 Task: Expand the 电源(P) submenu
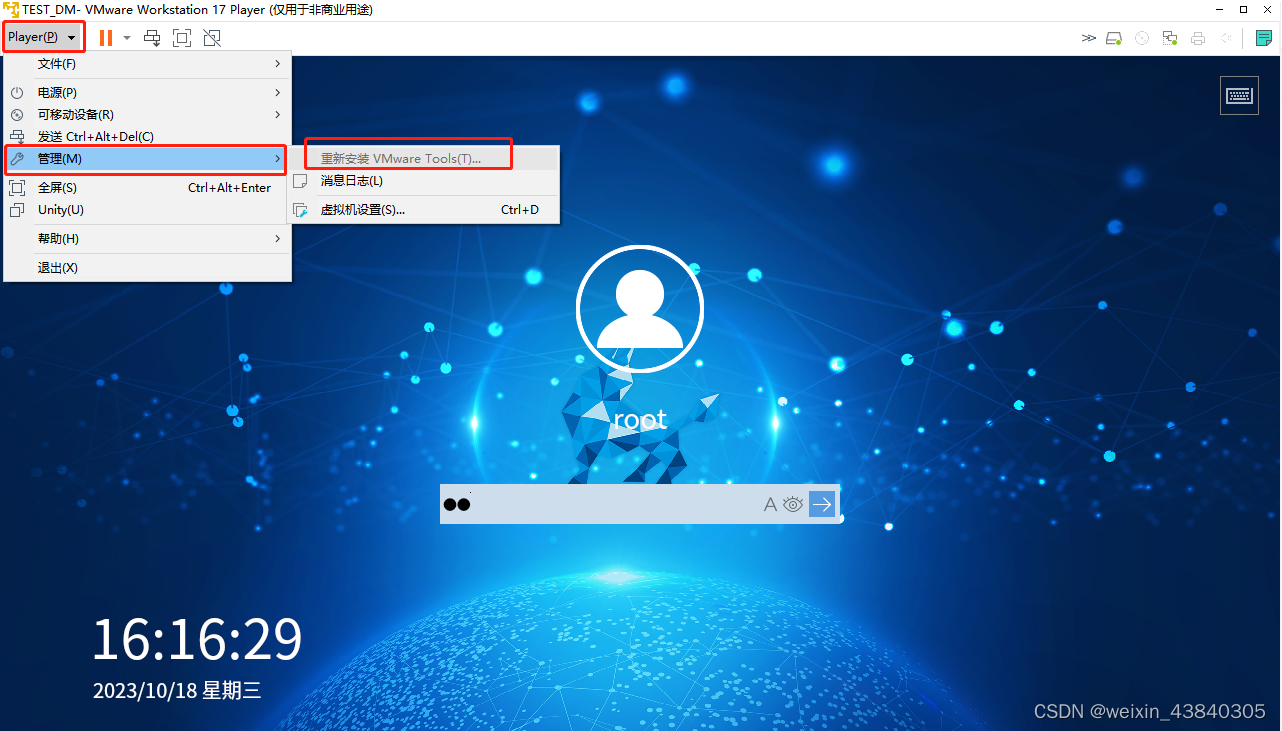pyautogui.click(x=147, y=92)
